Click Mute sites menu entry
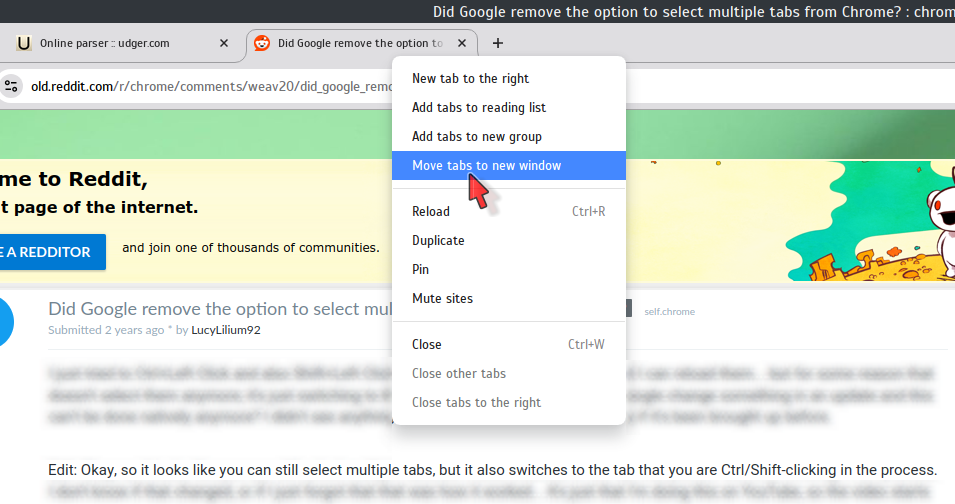This screenshot has height=504, width=955. (x=442, y=298)
